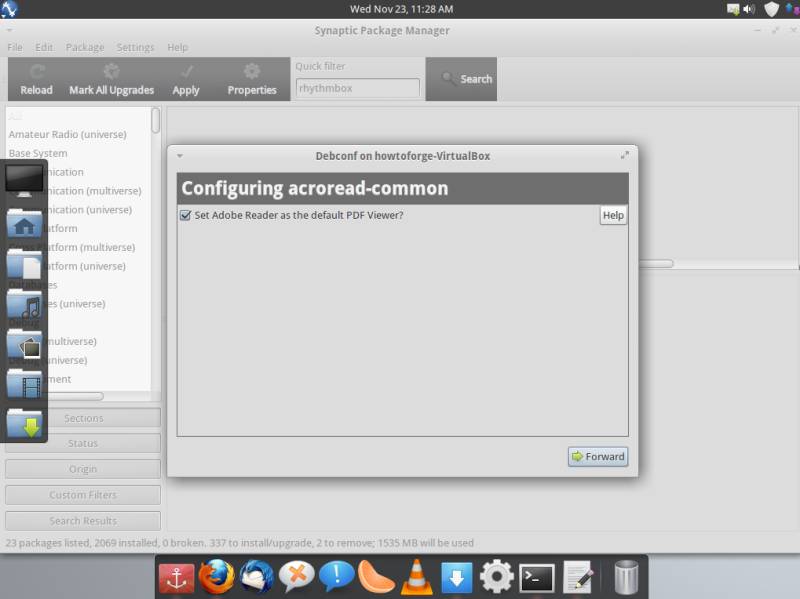Viewport: 800px width, 599px height.
Task: Open the applications menu logo in top panel
Action: [9, 9]
